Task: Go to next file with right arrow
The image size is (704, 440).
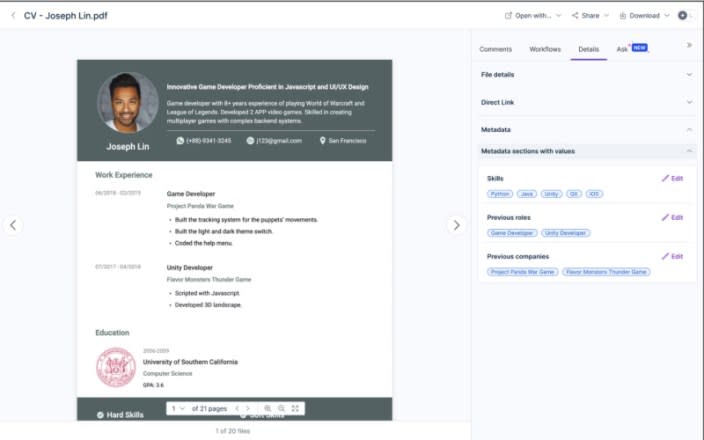Action: [x=456, y=225]
